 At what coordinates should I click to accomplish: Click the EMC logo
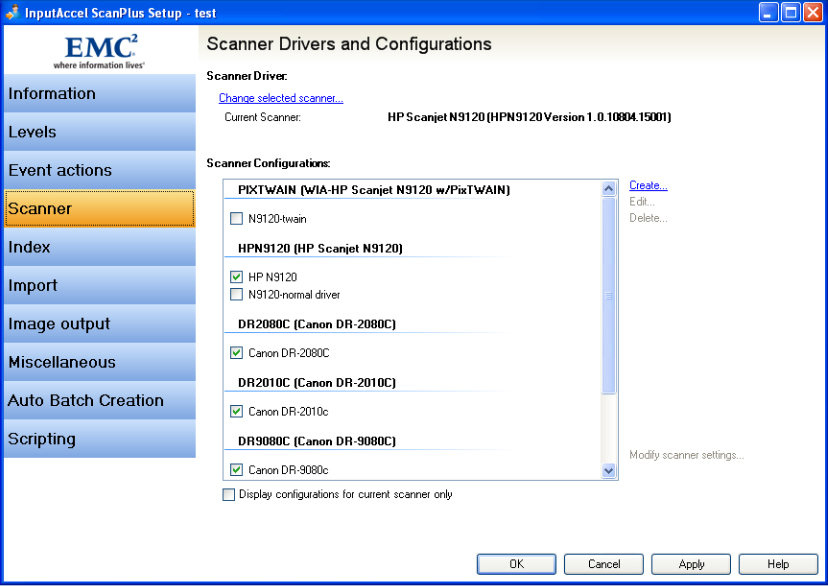point(99,51)
